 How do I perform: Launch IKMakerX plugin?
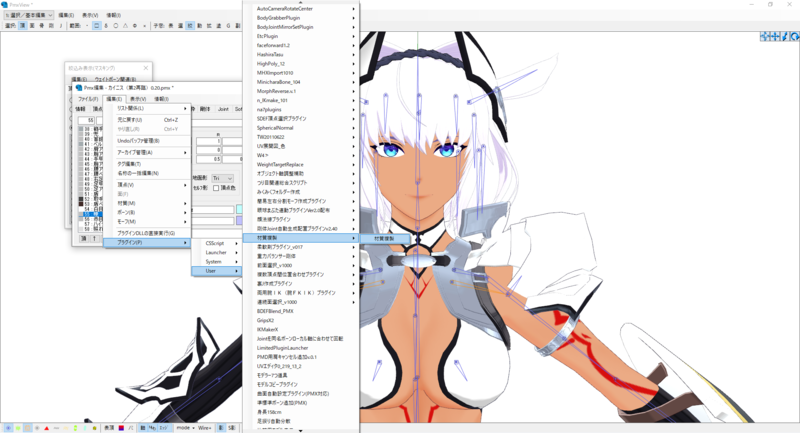click(301, 329)
